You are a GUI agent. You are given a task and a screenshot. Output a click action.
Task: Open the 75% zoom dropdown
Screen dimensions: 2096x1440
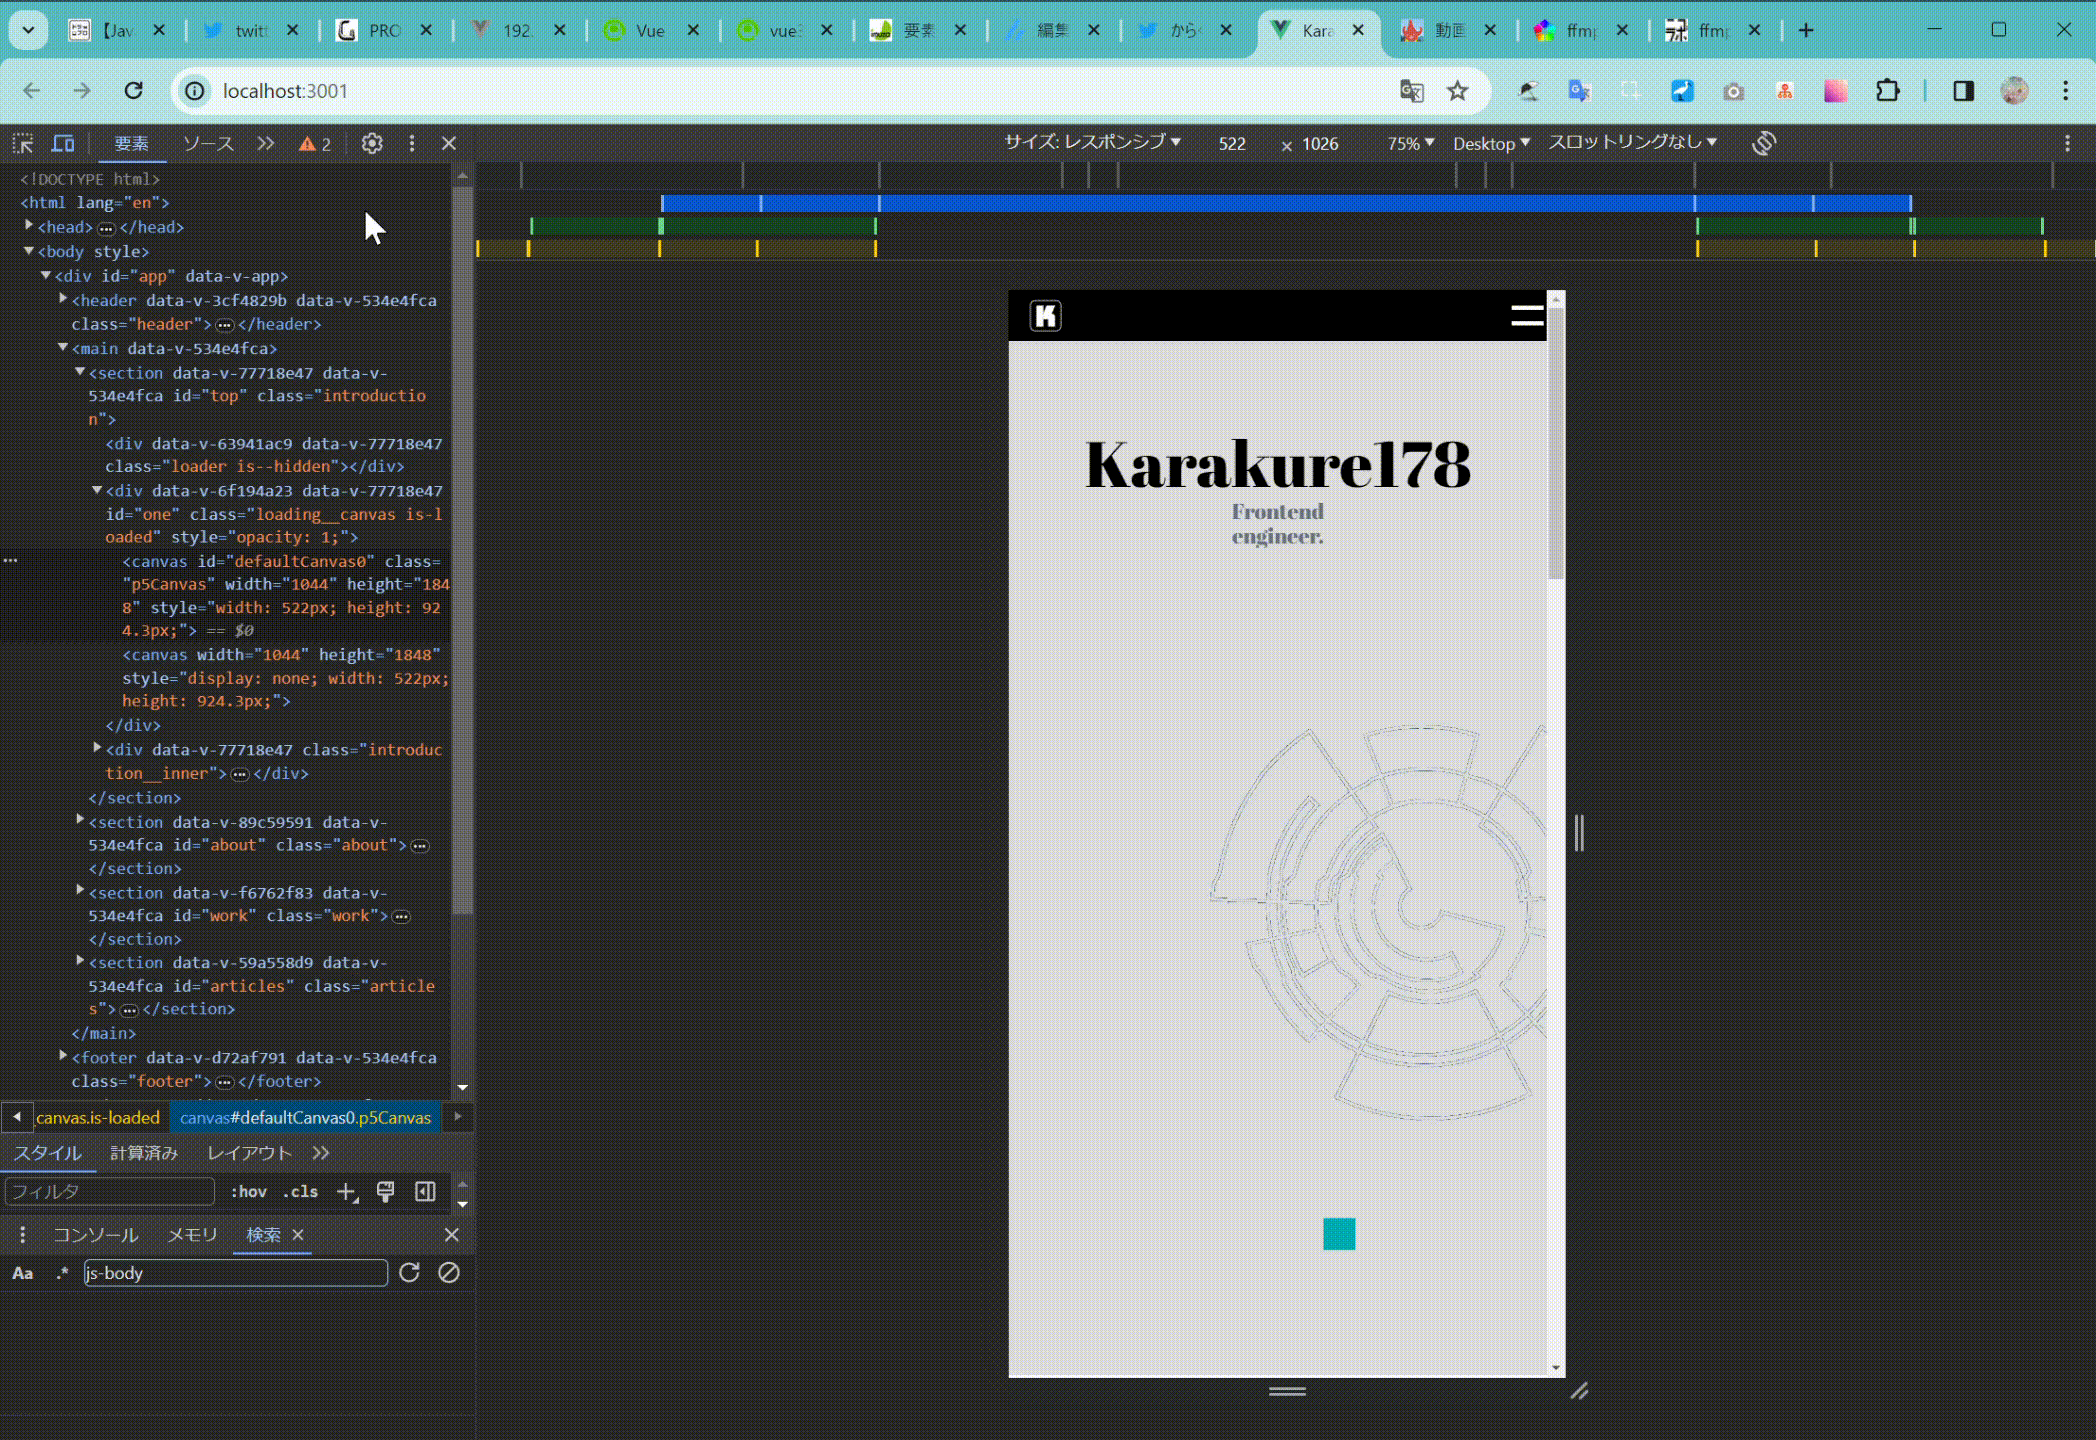pos(1410,143)
